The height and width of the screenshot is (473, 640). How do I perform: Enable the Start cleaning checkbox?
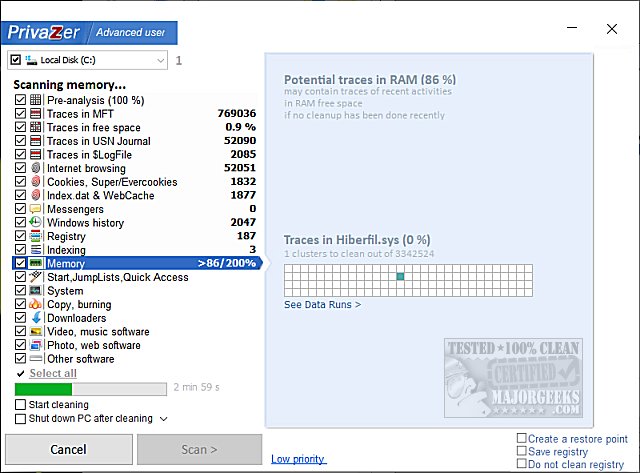tap(20, 404)
